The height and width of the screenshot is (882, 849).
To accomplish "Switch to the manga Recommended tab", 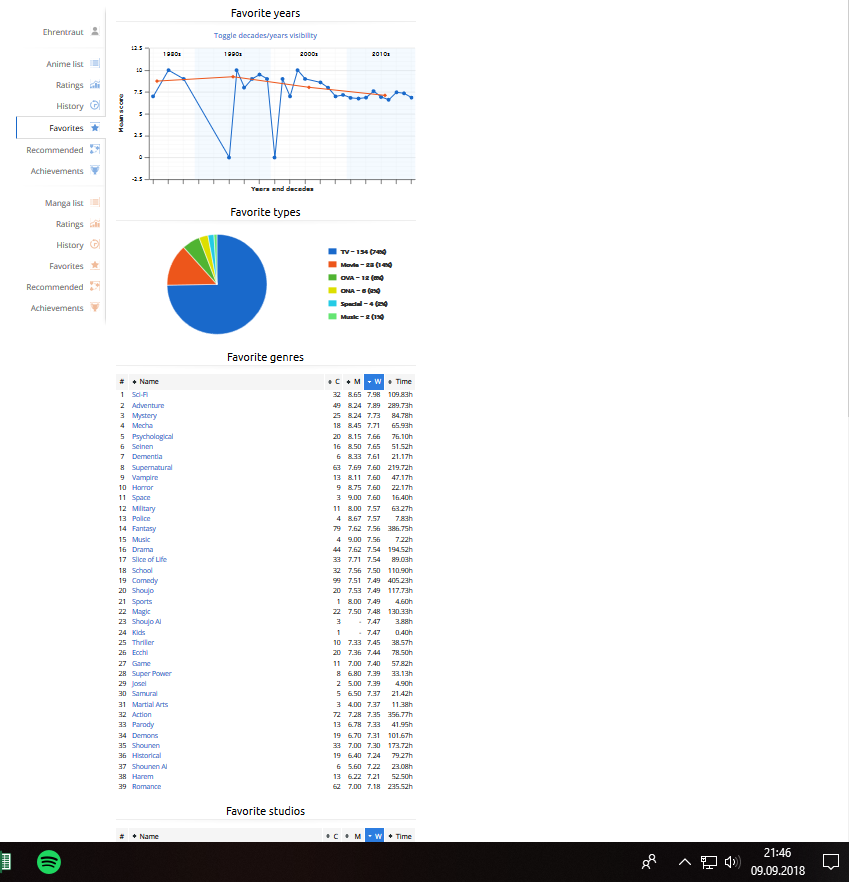I will tap(55, 287).
